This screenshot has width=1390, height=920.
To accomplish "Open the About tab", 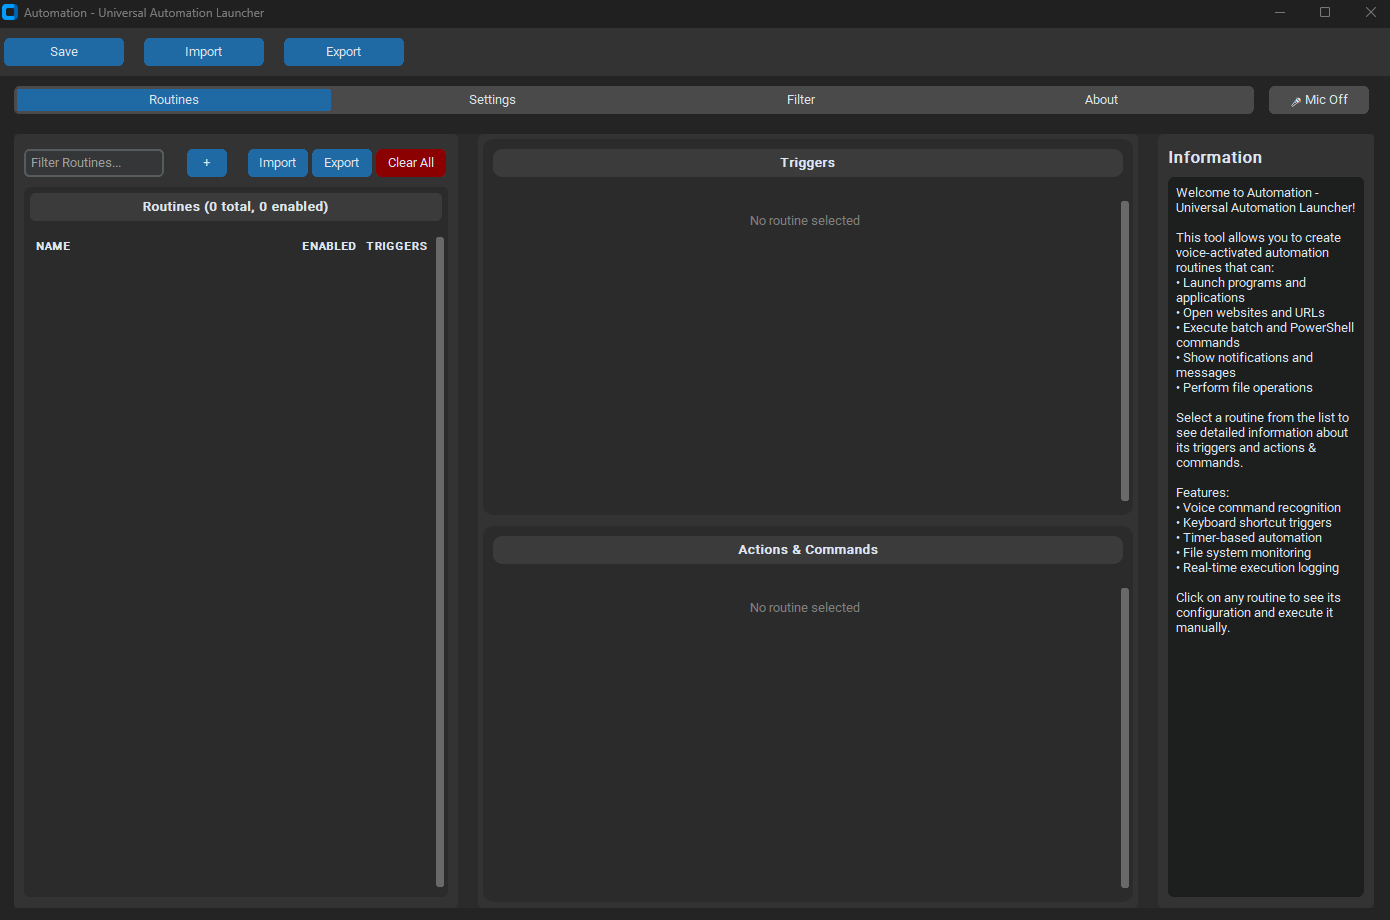I will (x=1101, y=100).
